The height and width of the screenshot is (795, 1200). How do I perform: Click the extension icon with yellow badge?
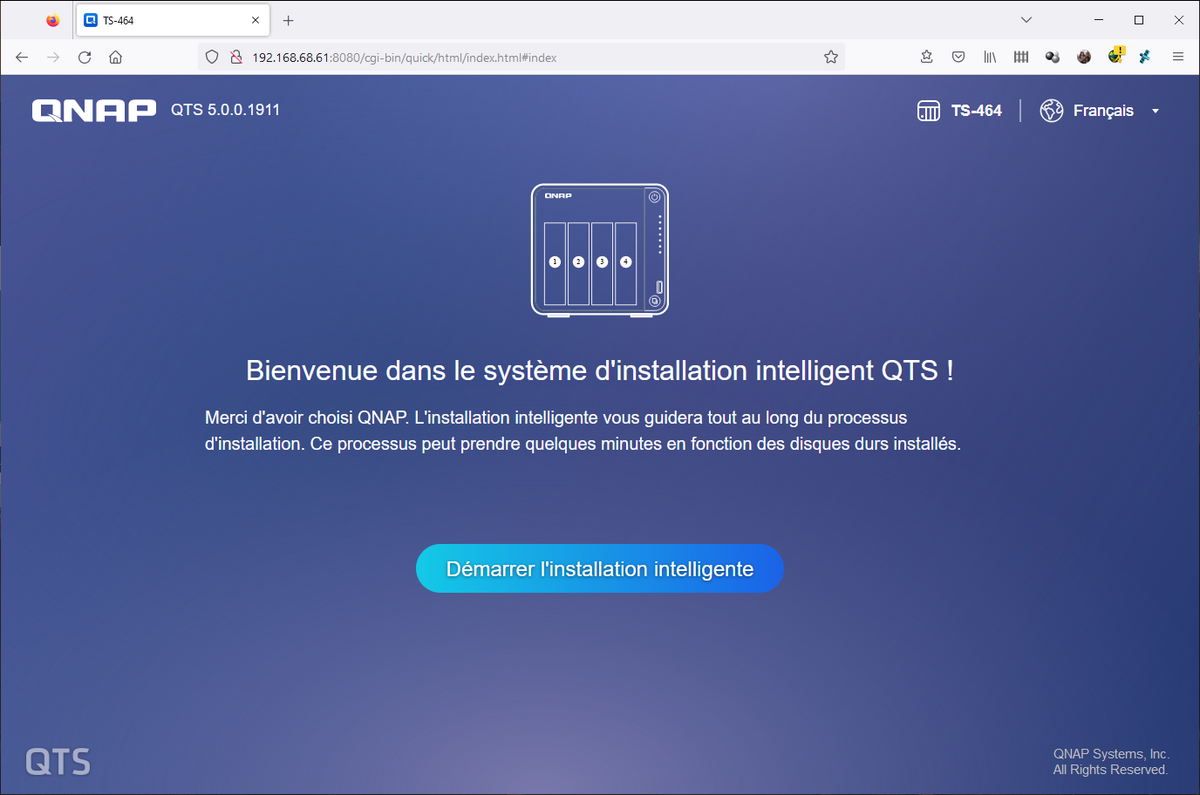(x=1116, y=56)
